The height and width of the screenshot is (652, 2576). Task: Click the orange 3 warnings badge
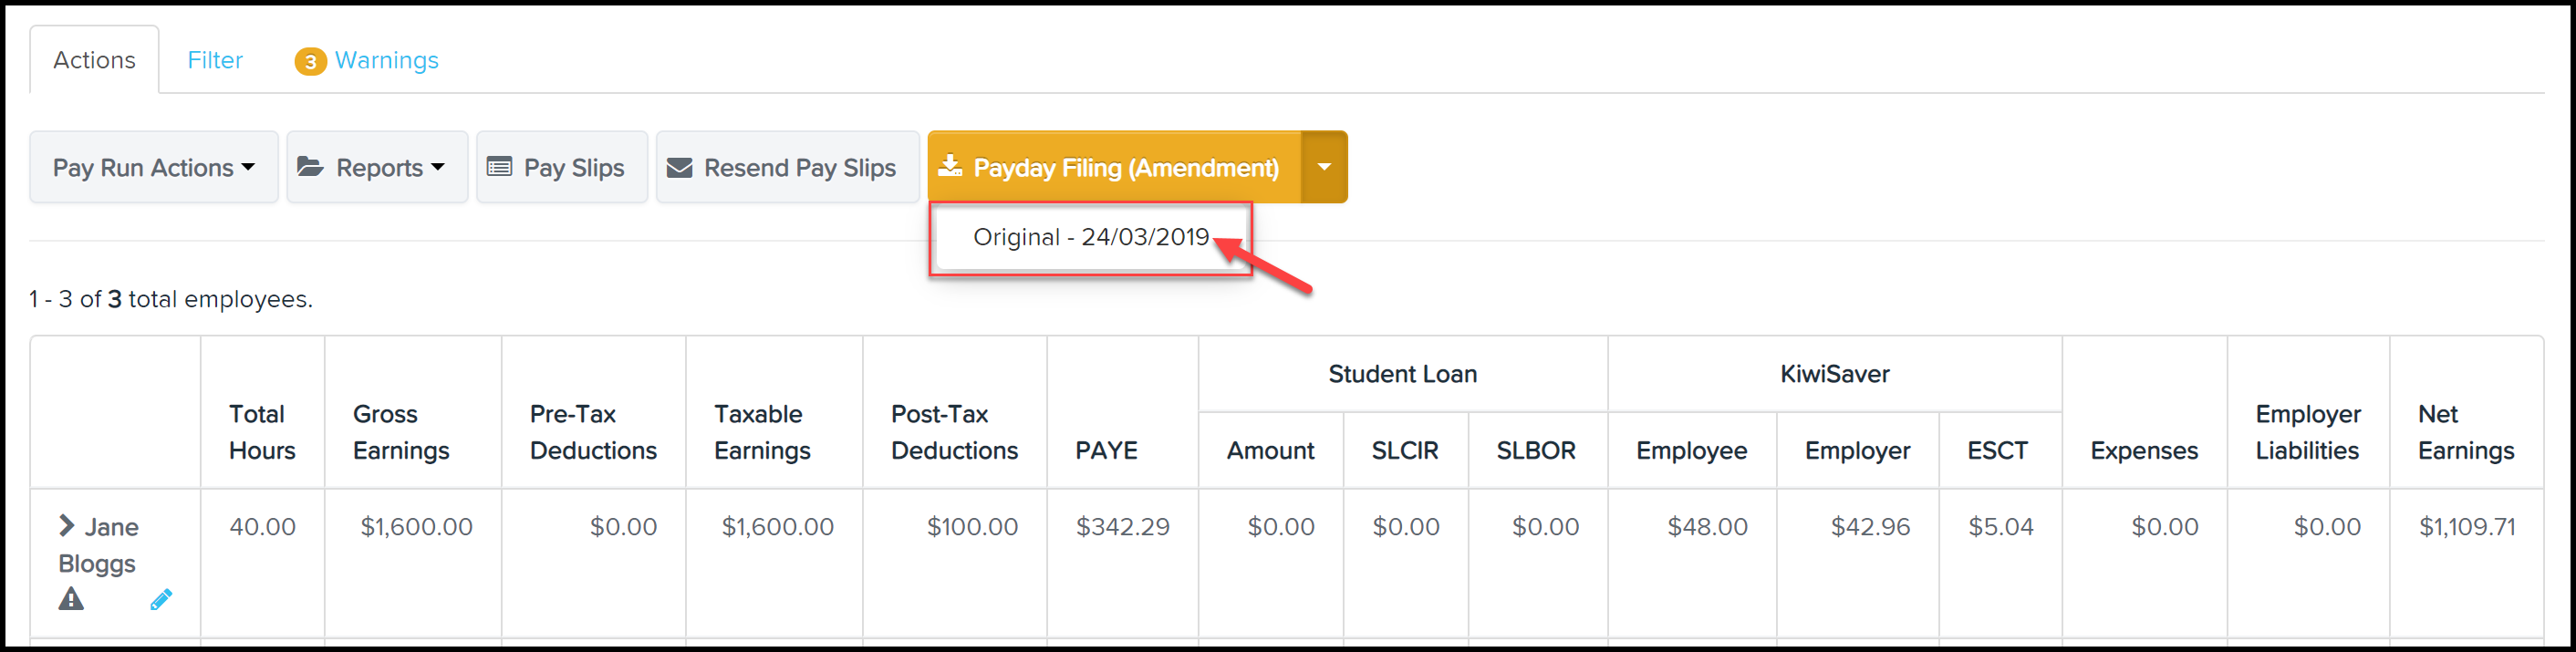click(x=310, y=62)
